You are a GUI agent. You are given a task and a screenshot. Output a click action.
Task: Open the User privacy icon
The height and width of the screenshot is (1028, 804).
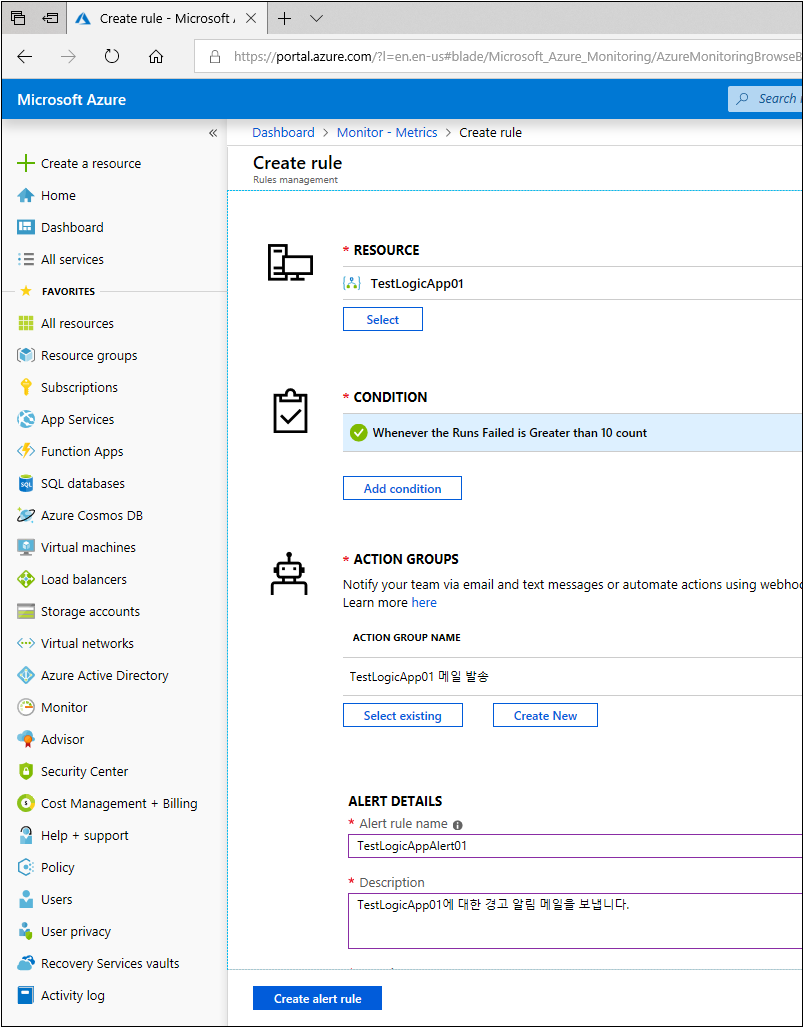(x=26, y=932)
